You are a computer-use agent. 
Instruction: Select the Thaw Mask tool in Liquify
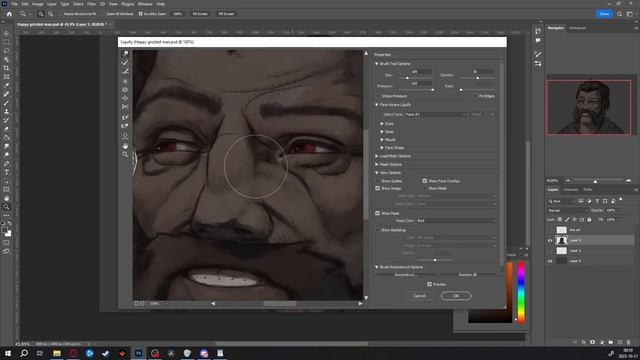pyautogui.click(x=125, y=126)
